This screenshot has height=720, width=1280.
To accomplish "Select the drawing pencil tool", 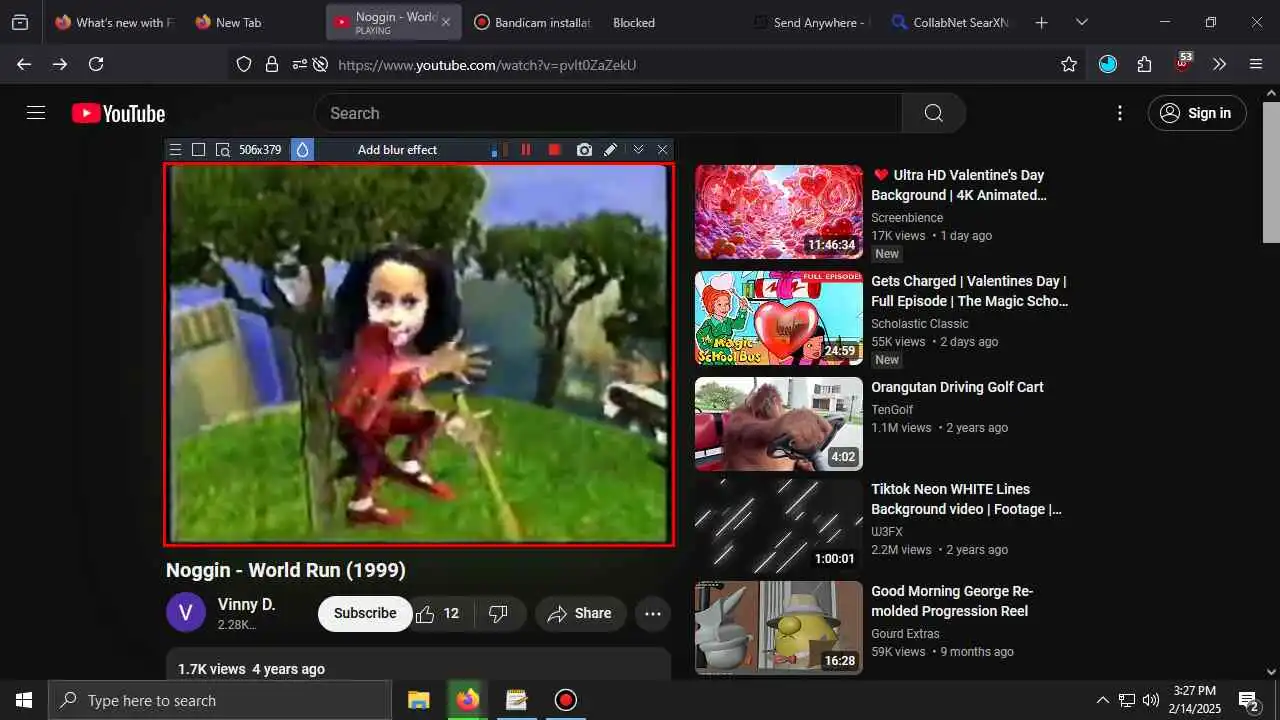I will pyautogui.click(x=610, y=150).
